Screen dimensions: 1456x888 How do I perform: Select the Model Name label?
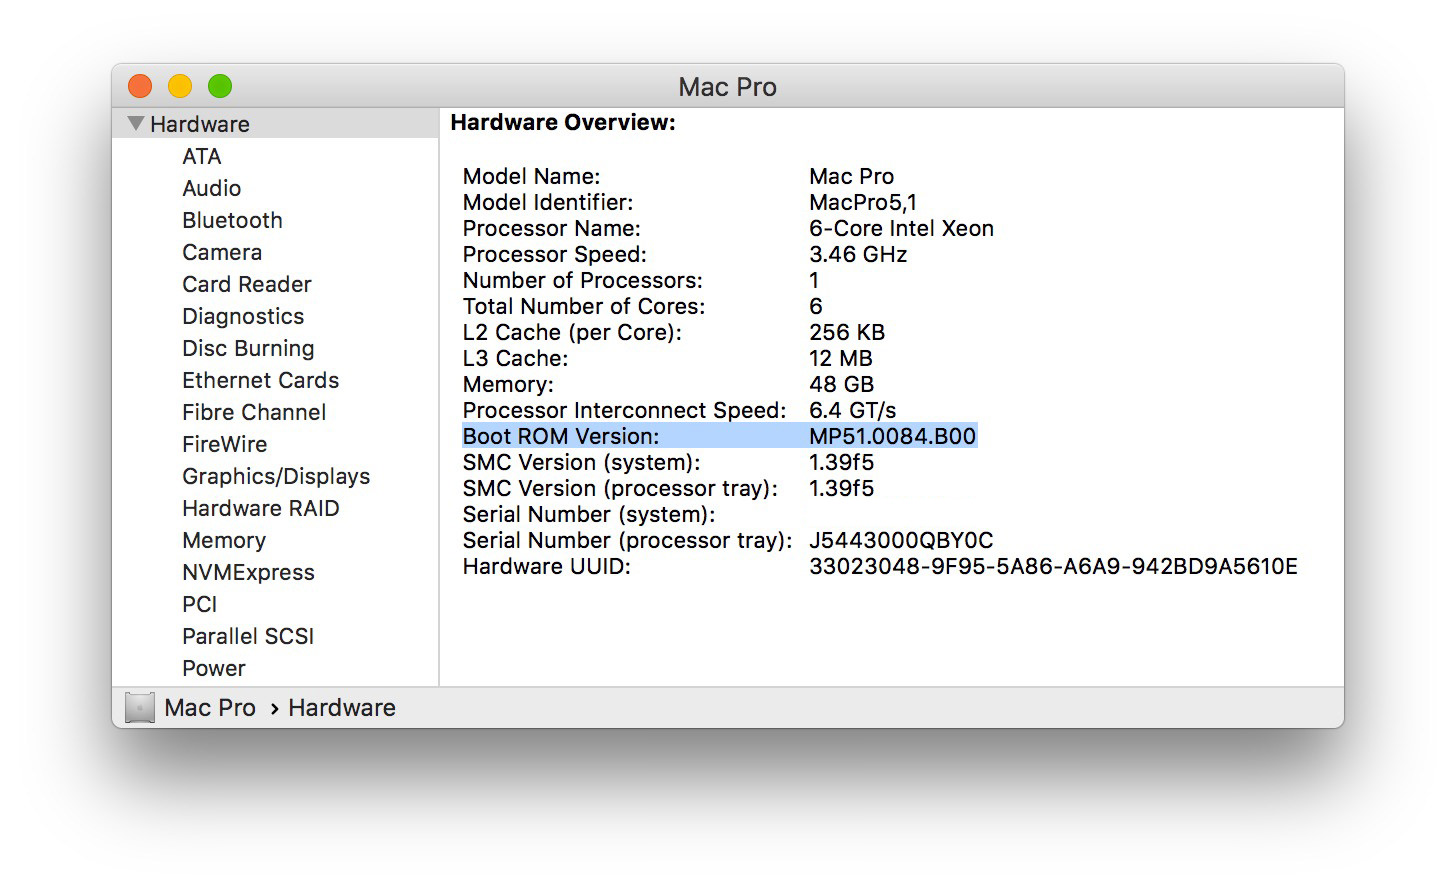[531, 176]
